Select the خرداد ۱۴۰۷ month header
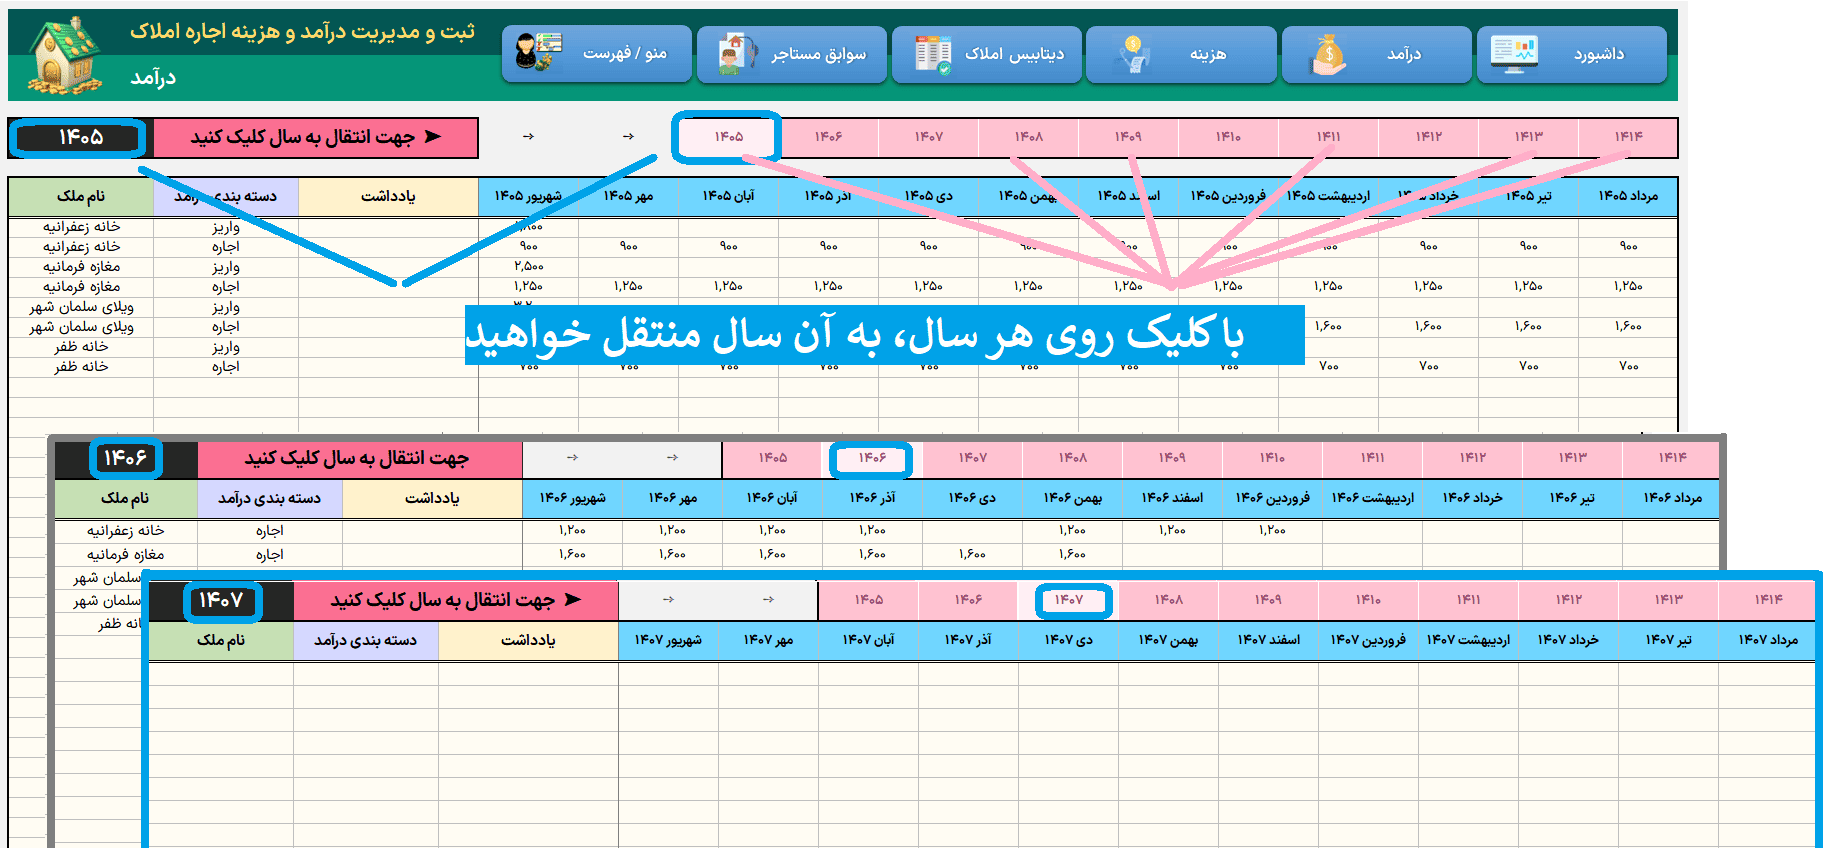 click(x=1568, y=640)
